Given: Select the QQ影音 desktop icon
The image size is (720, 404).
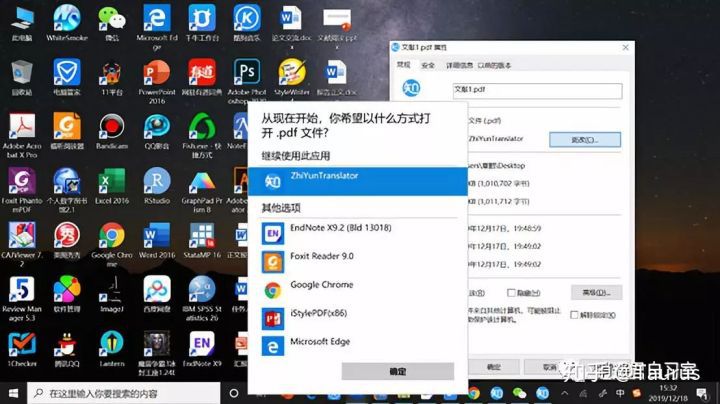Looking at the screenshot, I should click(x=157, y=132).
